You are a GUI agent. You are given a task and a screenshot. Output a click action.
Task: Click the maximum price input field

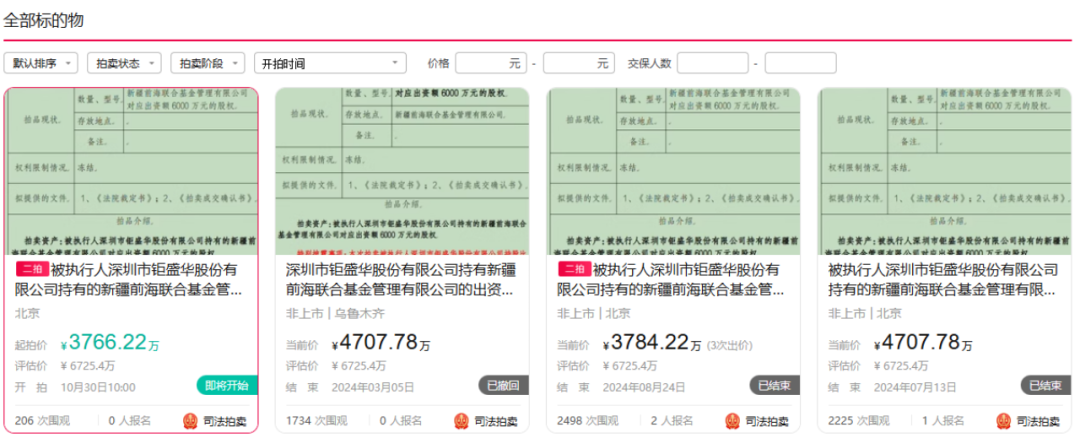pyautogui.click(x=579, y=63)
